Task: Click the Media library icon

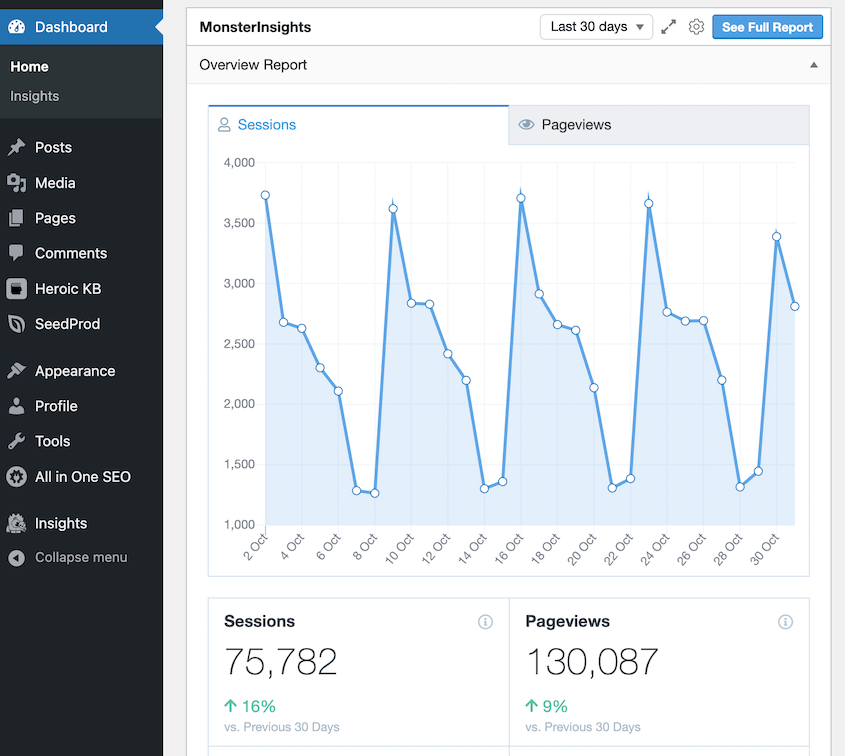Action: [x=17, y=183]
